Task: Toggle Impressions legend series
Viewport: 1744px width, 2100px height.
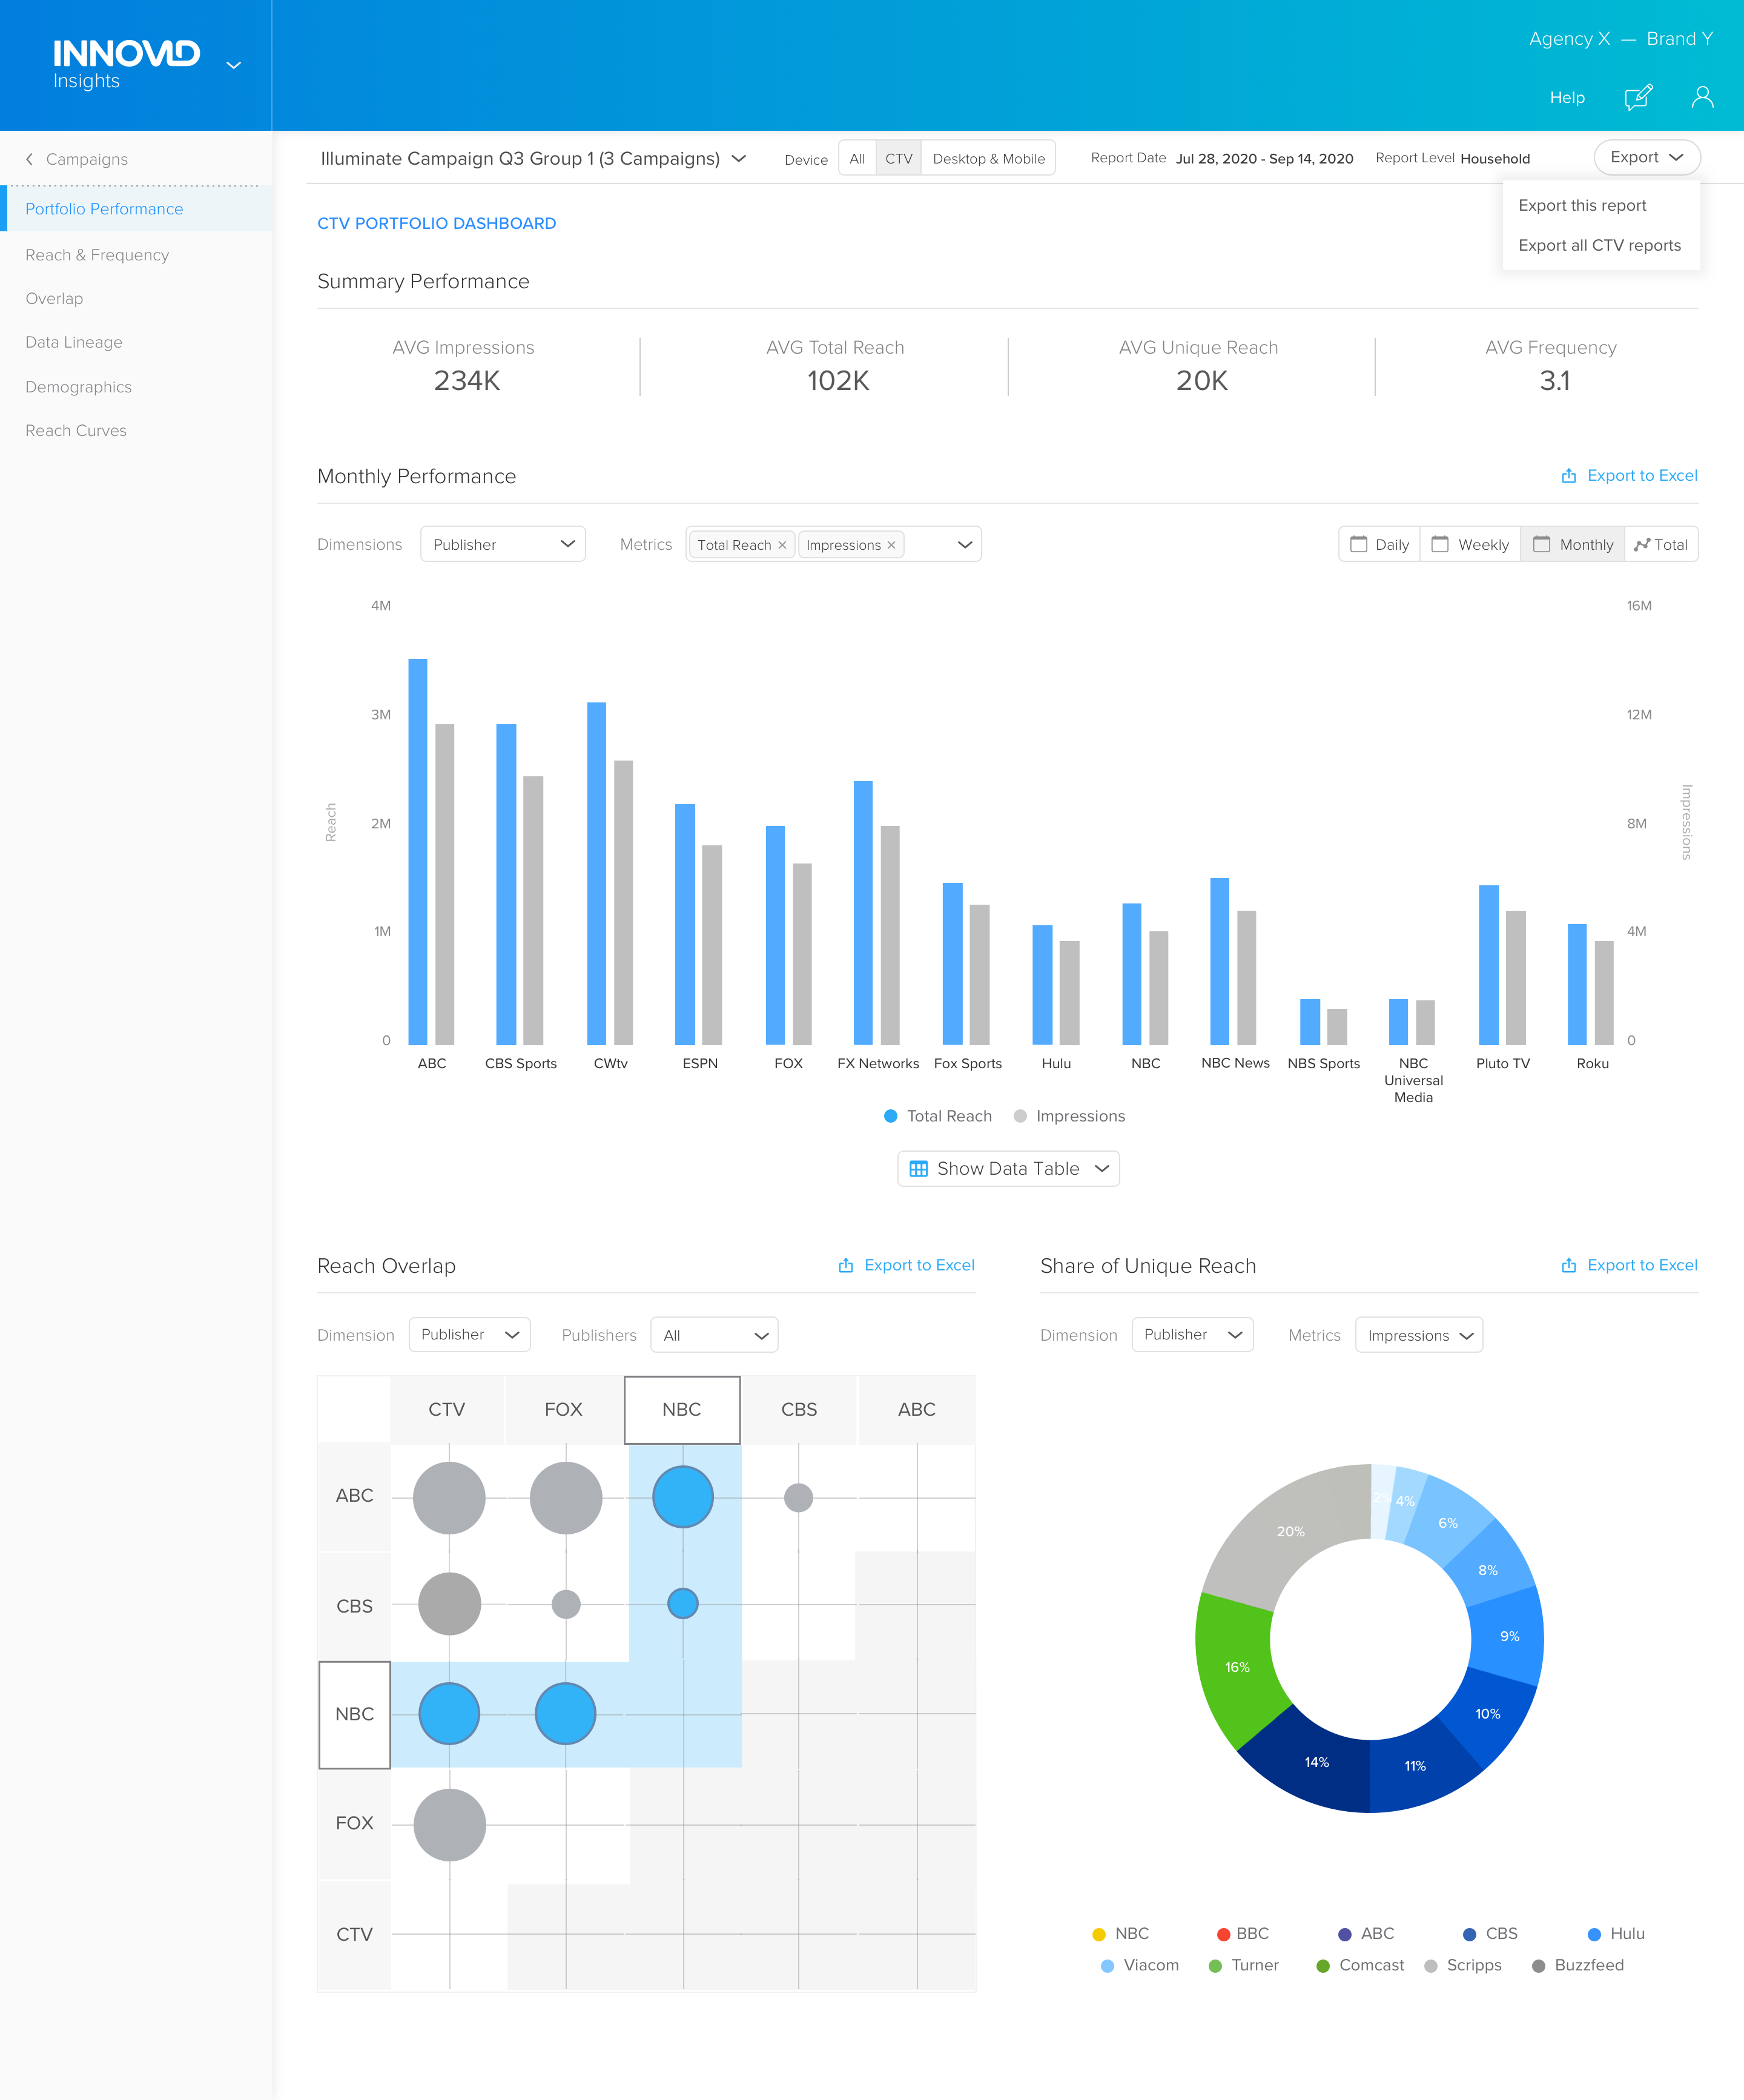Action: click(1069, 1116)
